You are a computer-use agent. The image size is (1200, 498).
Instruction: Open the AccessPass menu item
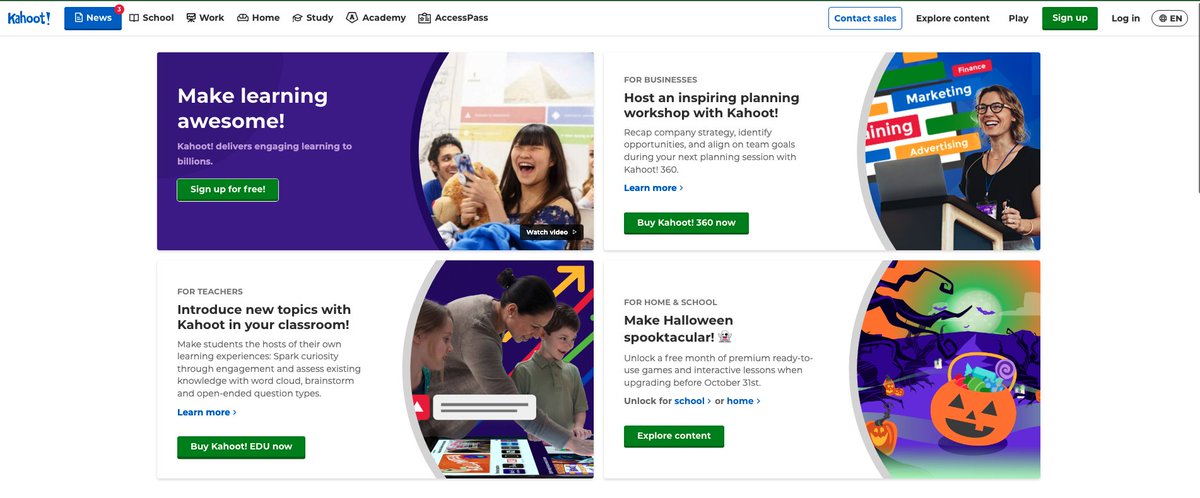click(453, 18)
